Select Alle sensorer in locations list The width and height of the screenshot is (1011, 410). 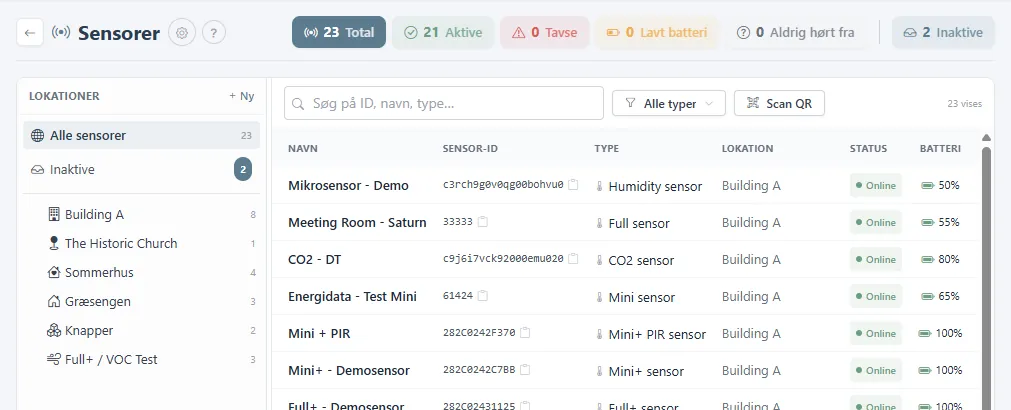coord(142,135)
